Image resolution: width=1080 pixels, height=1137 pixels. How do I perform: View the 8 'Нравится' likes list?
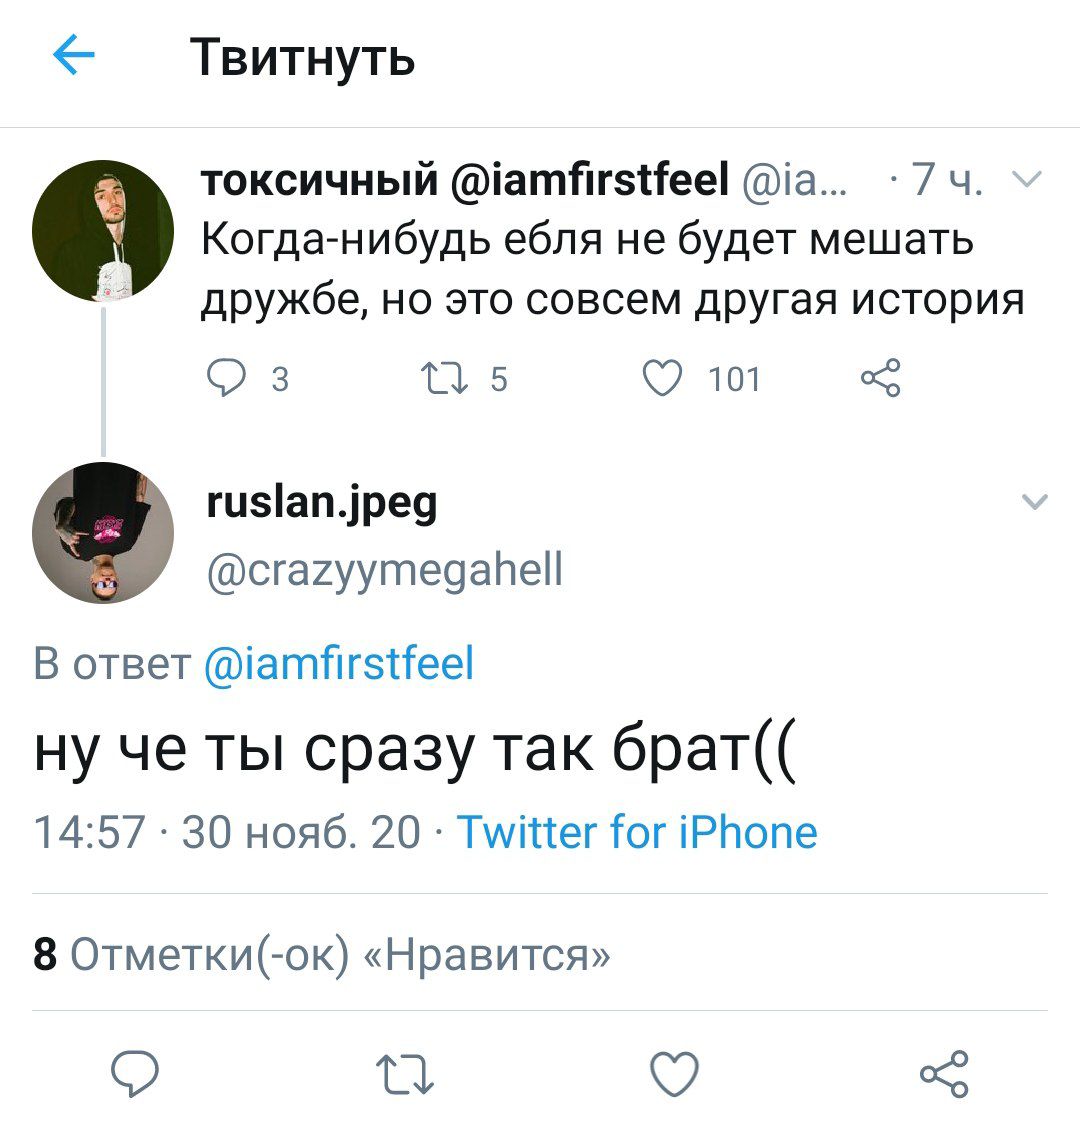[x=321, y=954]
